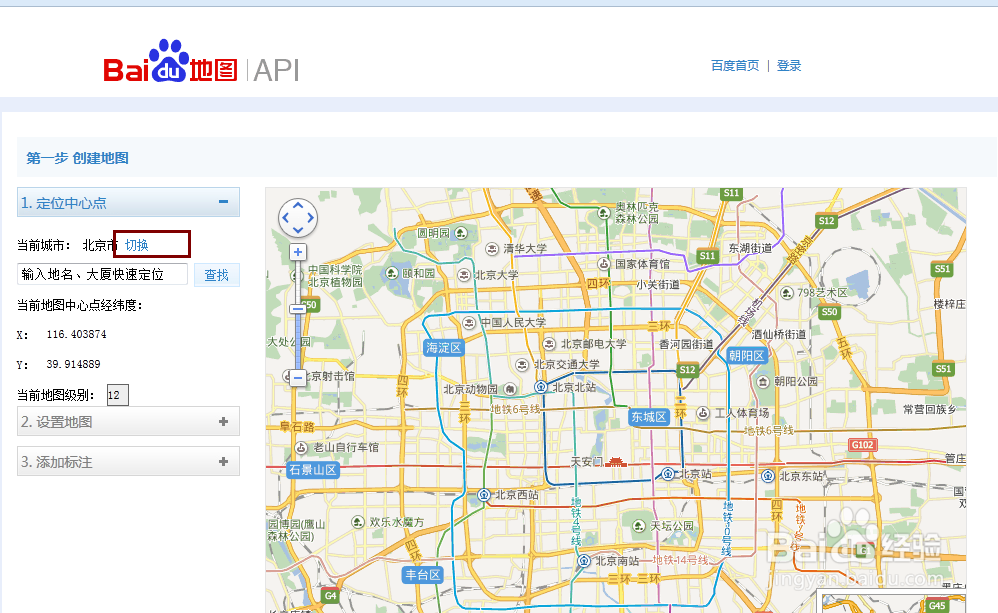
Task: Click the 北京大学 university icon
Action: [x=465, y=275]
